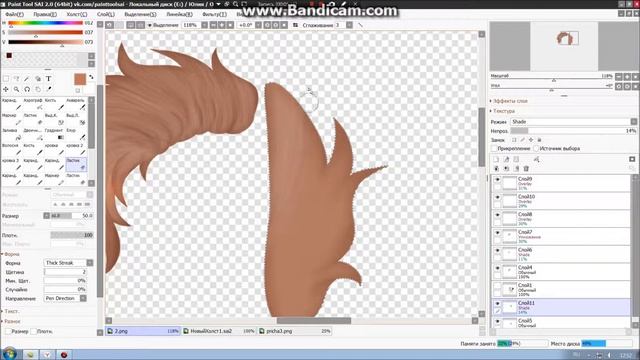Hide layer Слой10 with its eye icon

[497, 197]
